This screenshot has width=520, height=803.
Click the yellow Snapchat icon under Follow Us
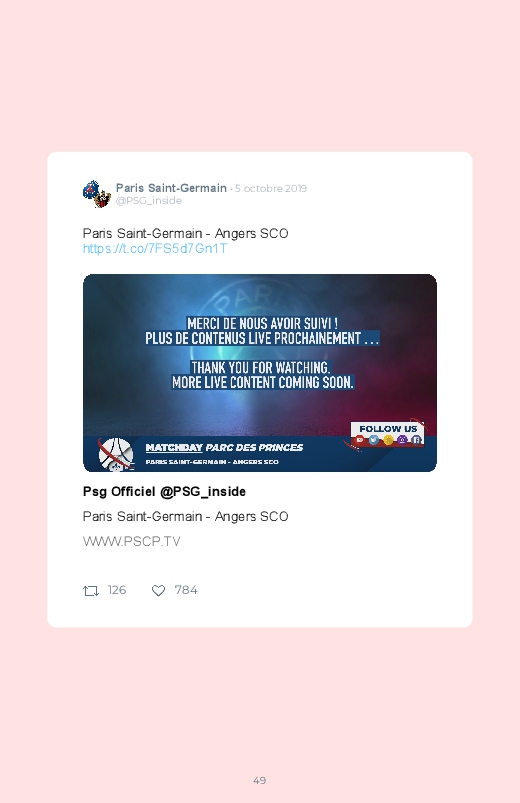coord(388,440)
